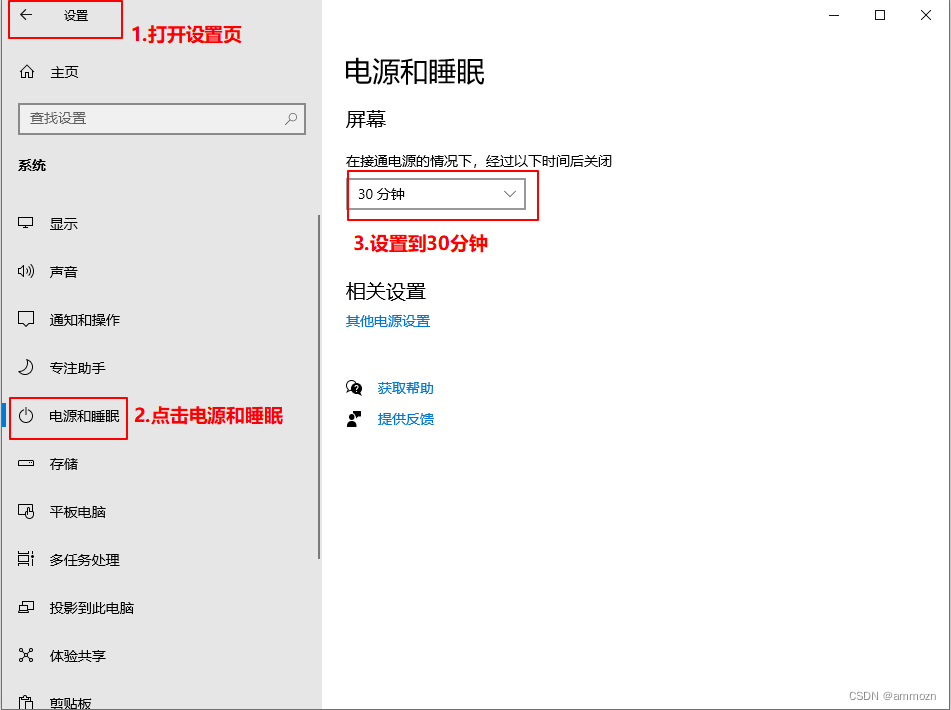Select 投影到此电脑 in the sidebar

point(92,608)
